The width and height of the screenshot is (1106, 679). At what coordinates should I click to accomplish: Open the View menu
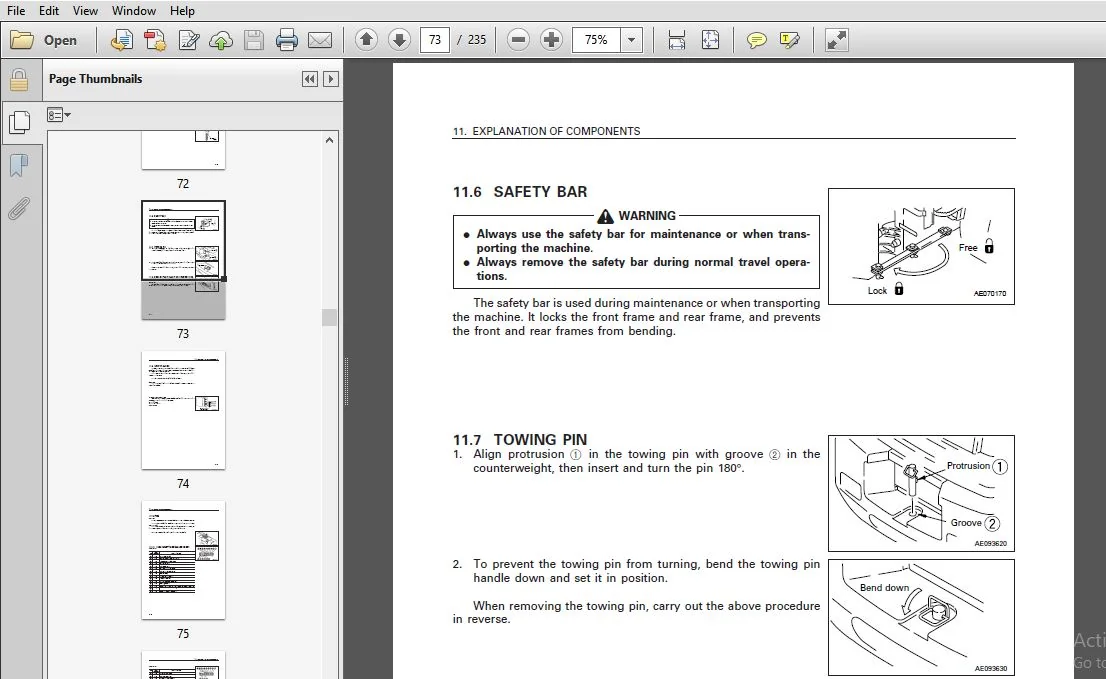coord(85,11)
